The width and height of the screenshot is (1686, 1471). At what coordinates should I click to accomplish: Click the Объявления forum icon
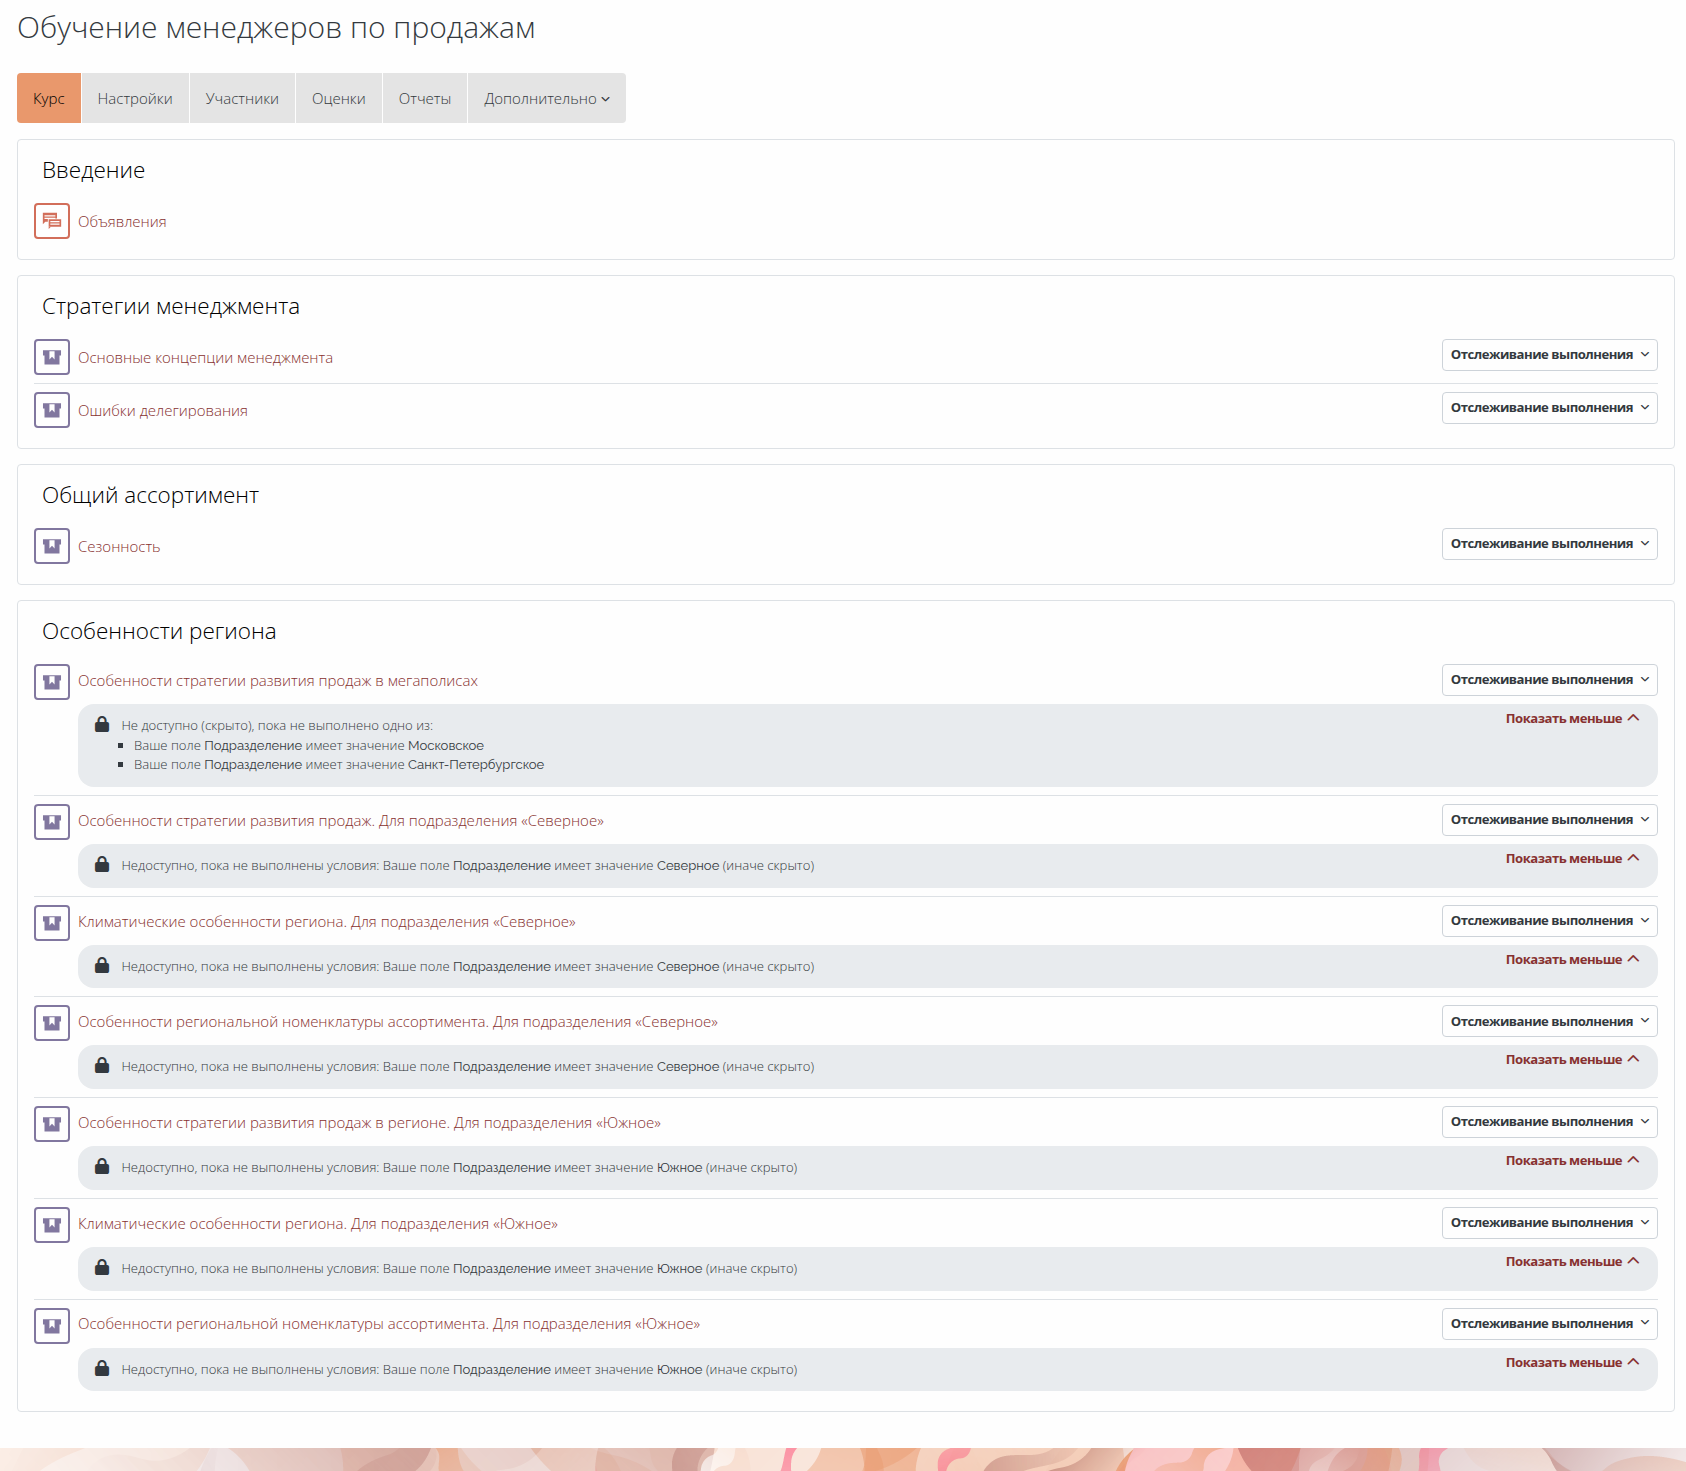coord(52,221)
